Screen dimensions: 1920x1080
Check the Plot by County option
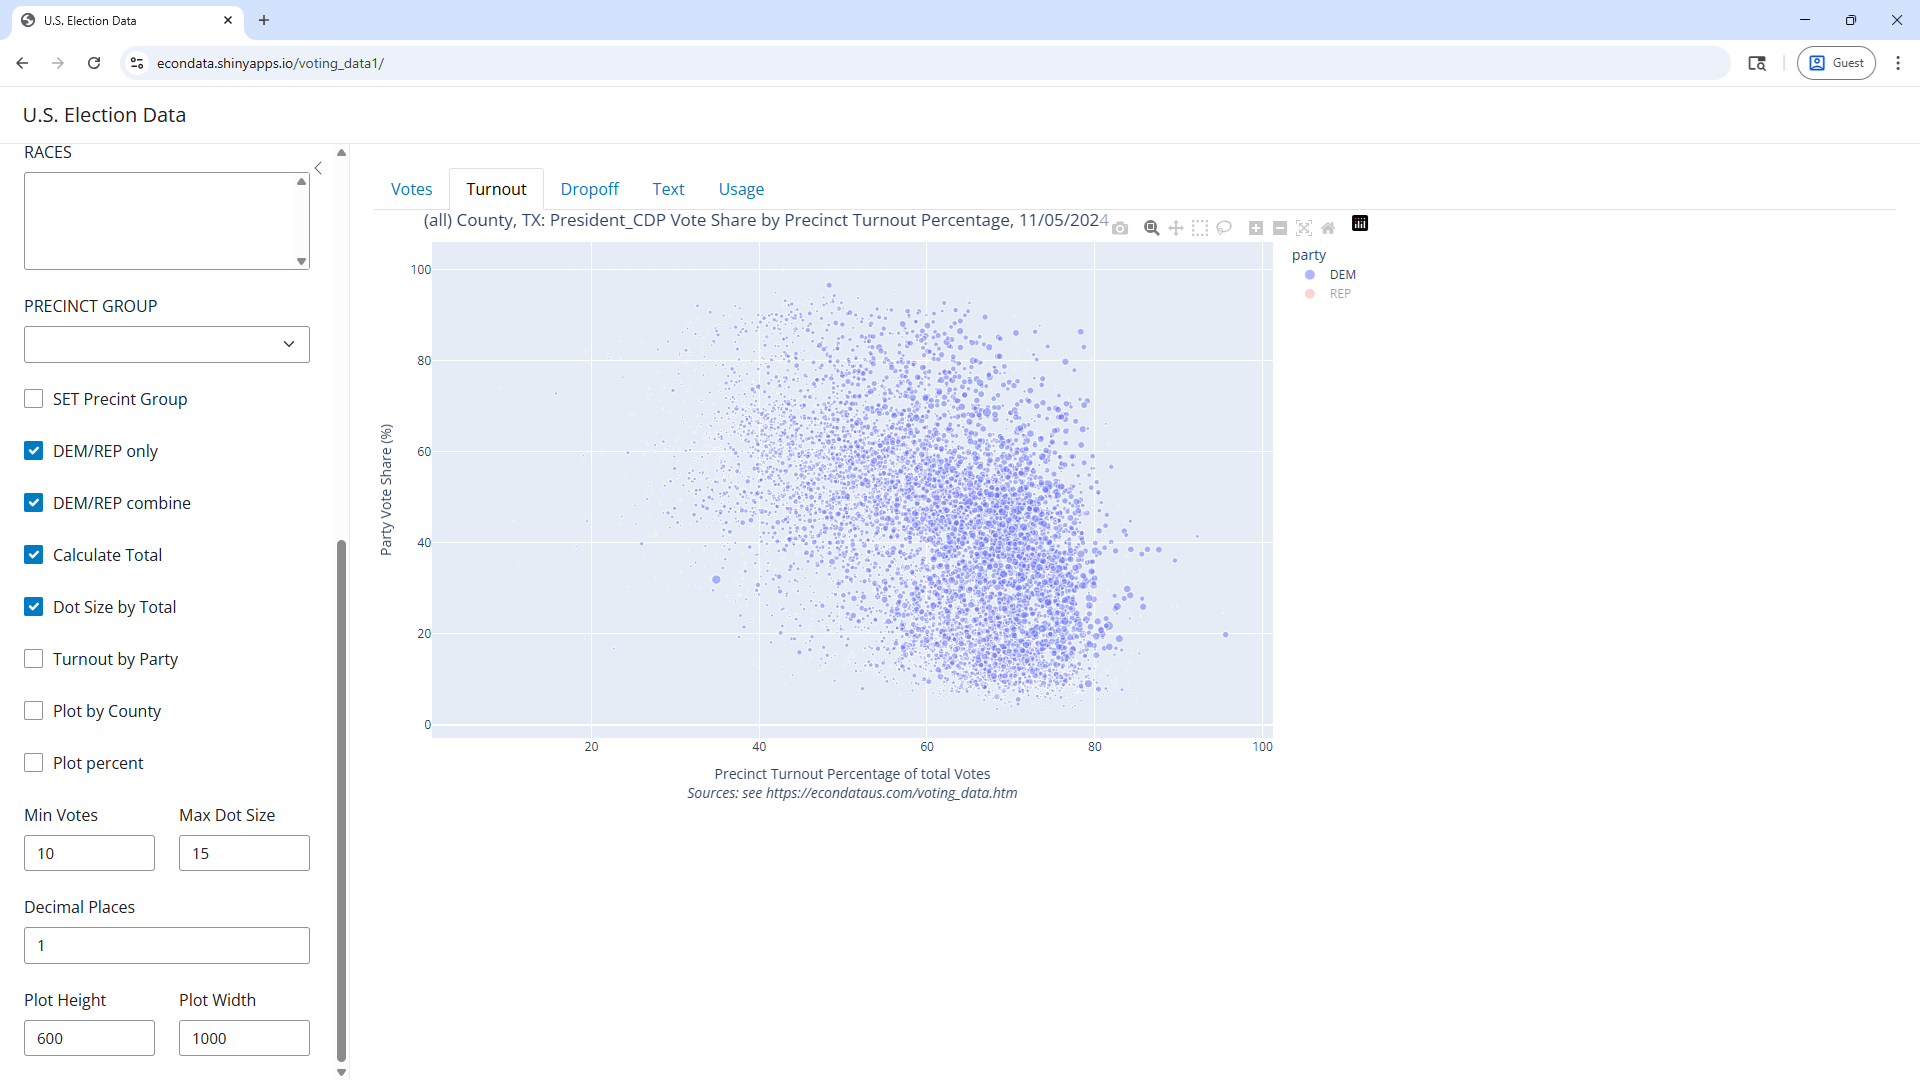34,711
